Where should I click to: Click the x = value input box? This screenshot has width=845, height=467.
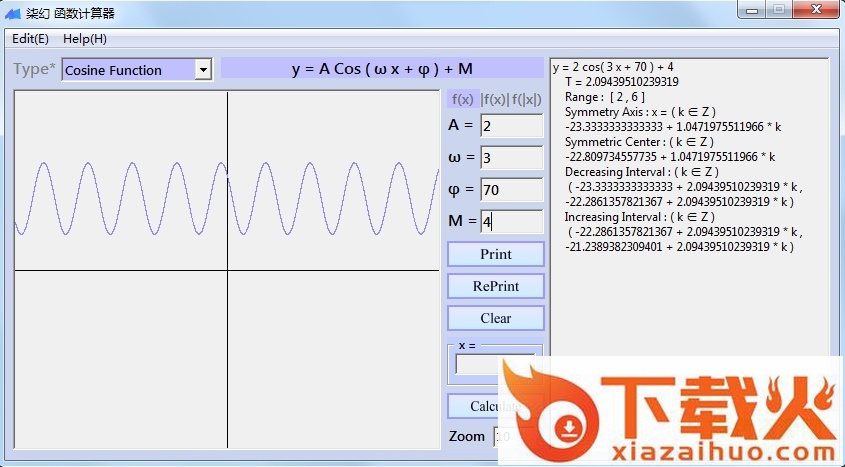(478, 365)
